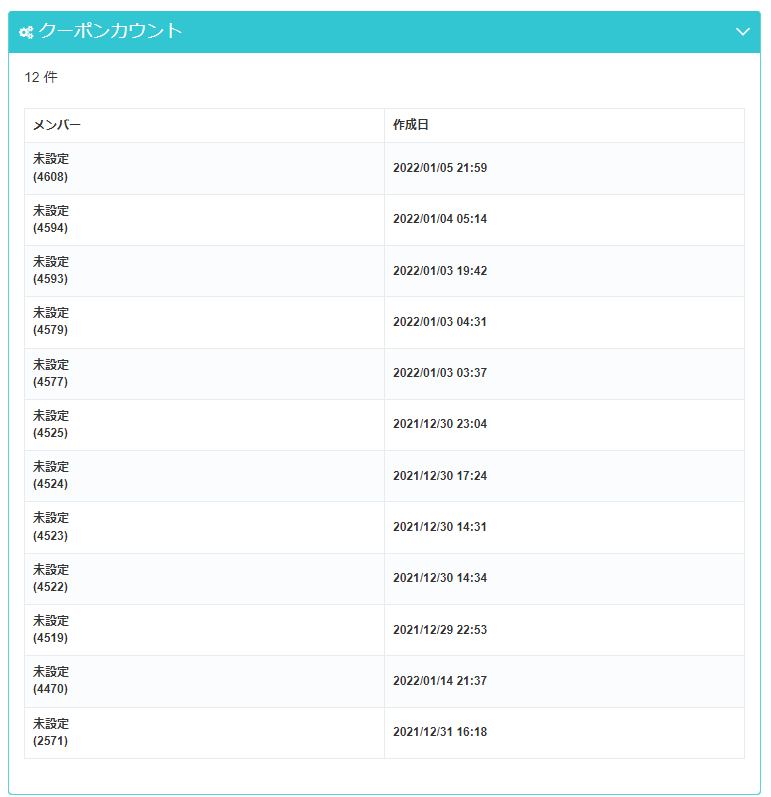Select member row with ID 4470
The width and height of the screenshot is (771, 797).
coord(51,681)
